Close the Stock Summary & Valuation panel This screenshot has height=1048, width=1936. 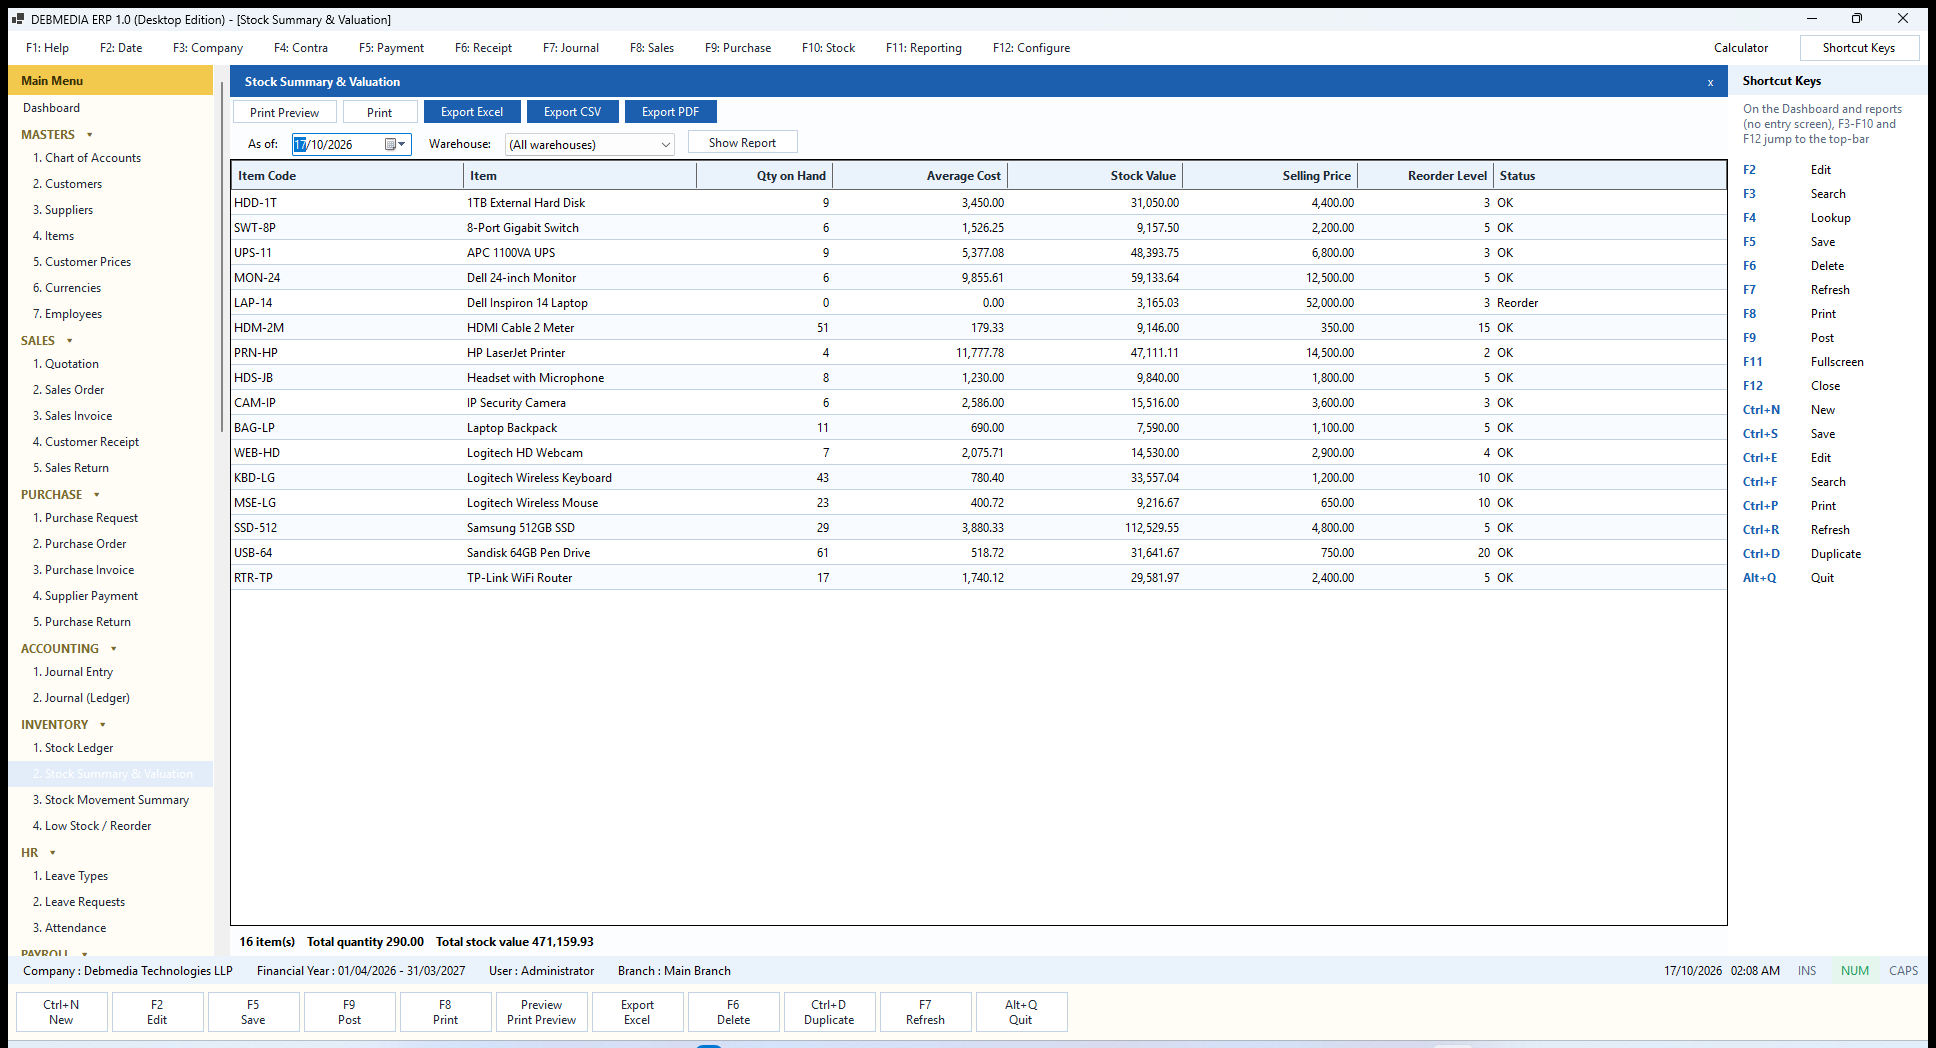(x=1710, y=82)
